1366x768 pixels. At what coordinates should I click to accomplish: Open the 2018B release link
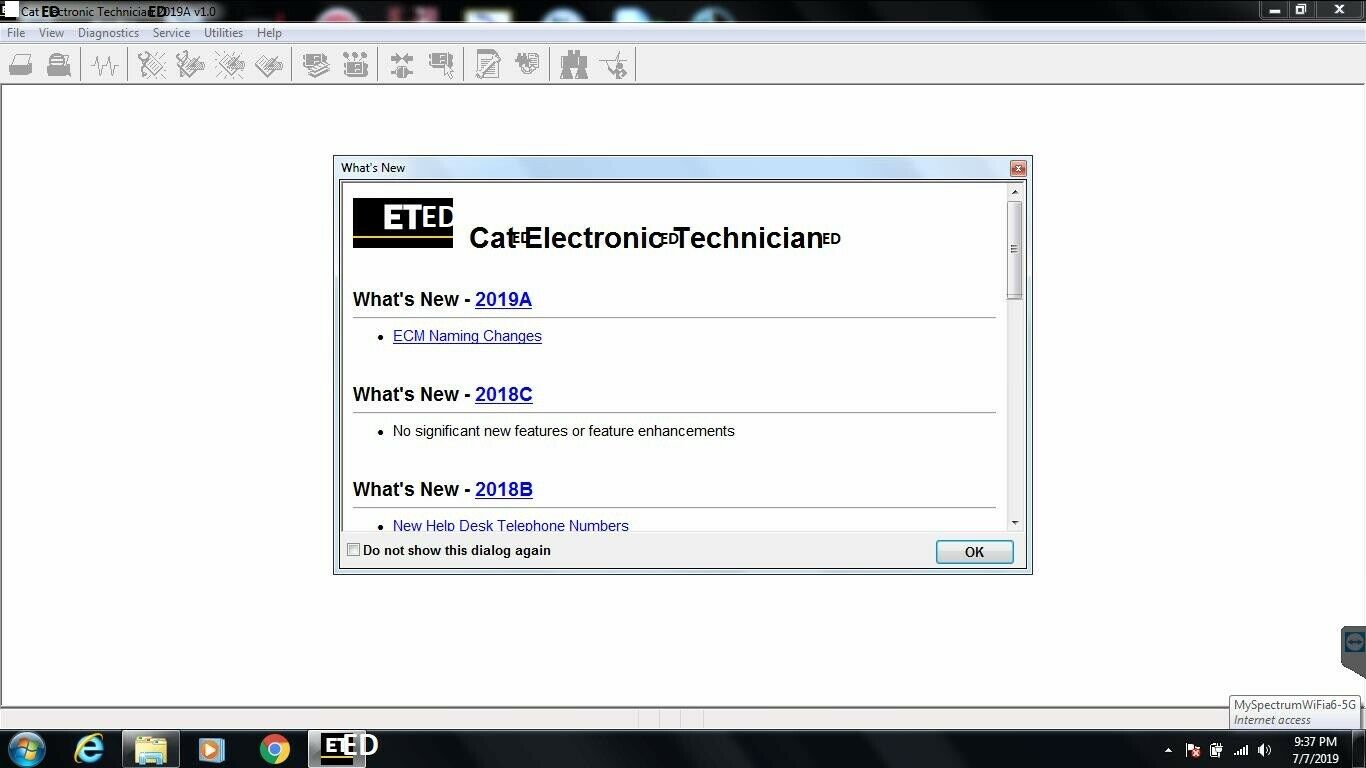tap(503, 489)
